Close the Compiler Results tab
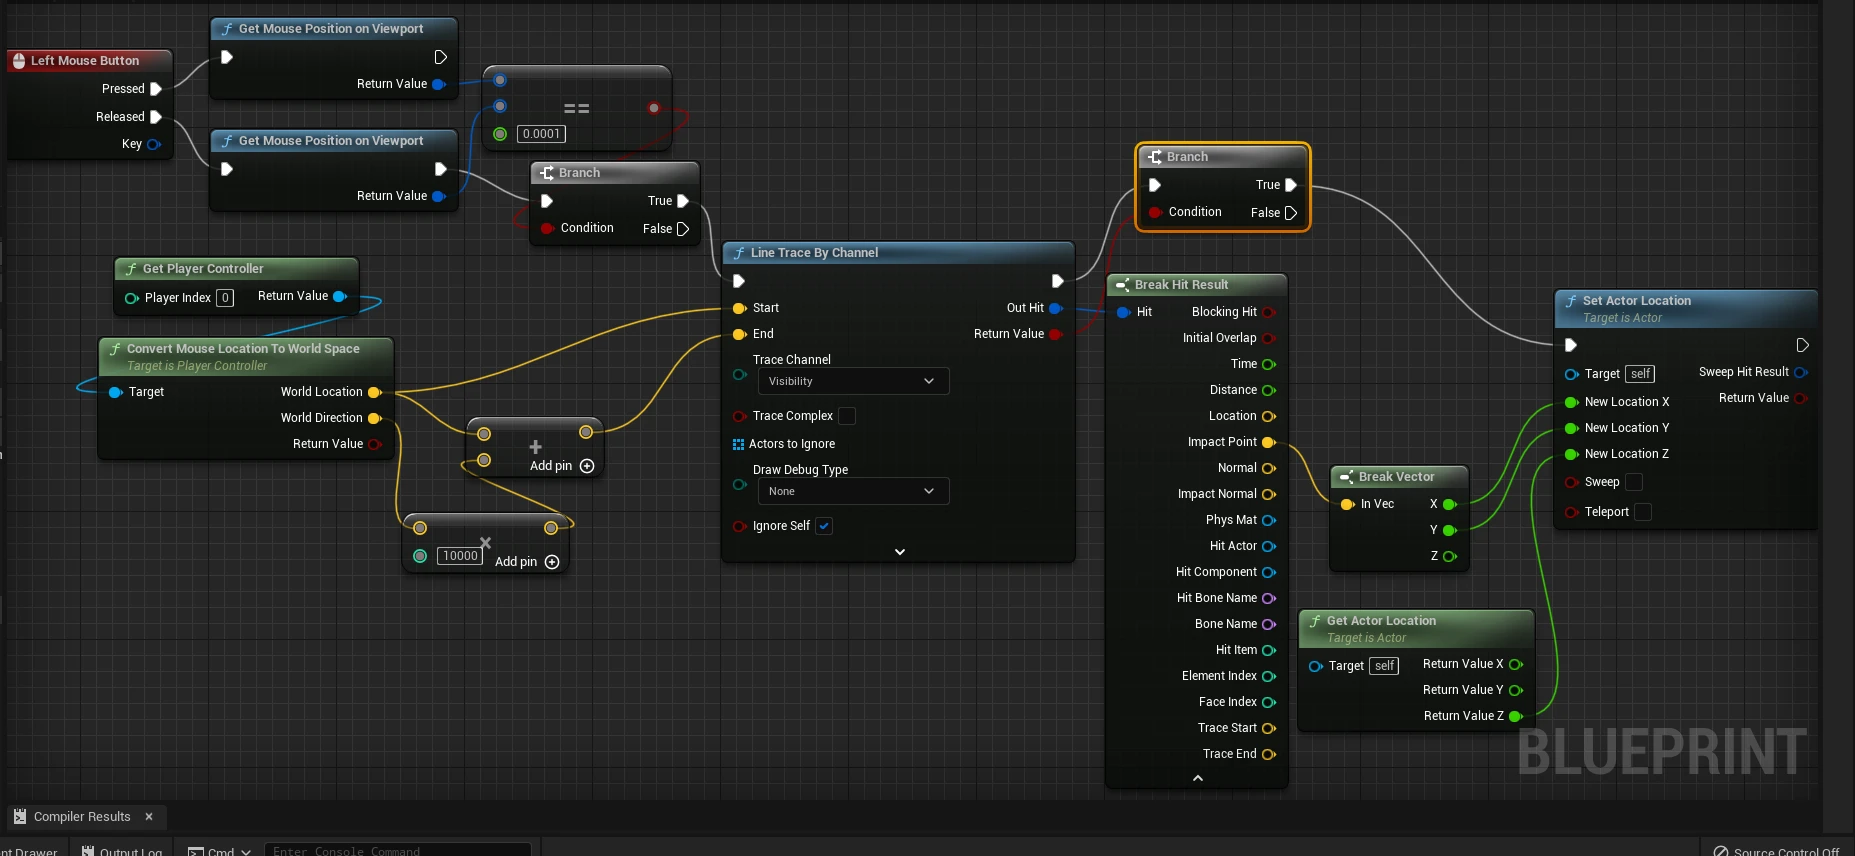 point(149,817)
